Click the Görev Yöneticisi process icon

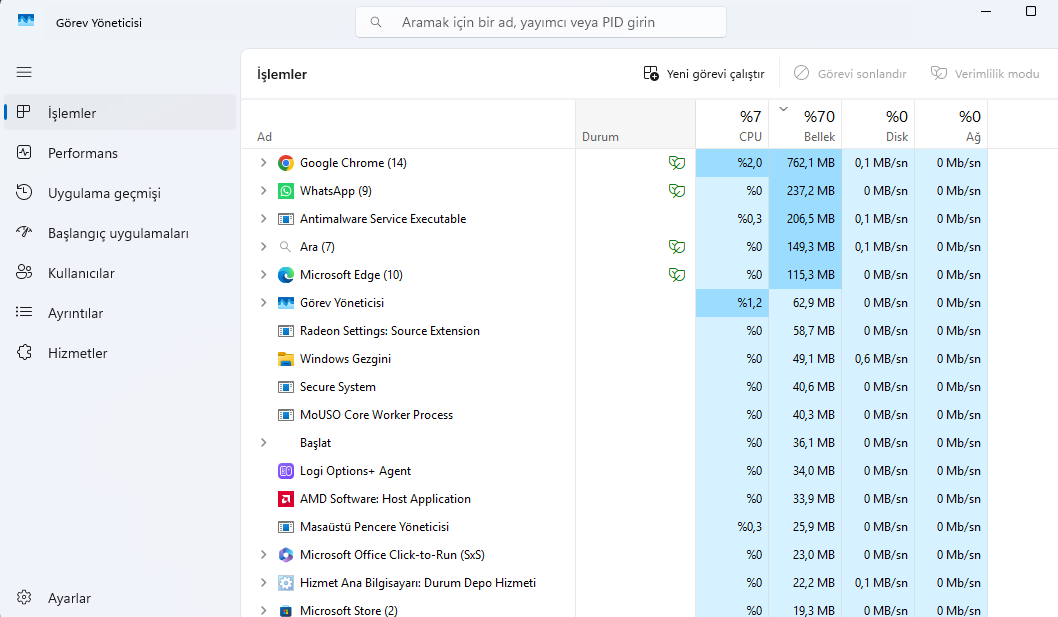pos(286,302)
